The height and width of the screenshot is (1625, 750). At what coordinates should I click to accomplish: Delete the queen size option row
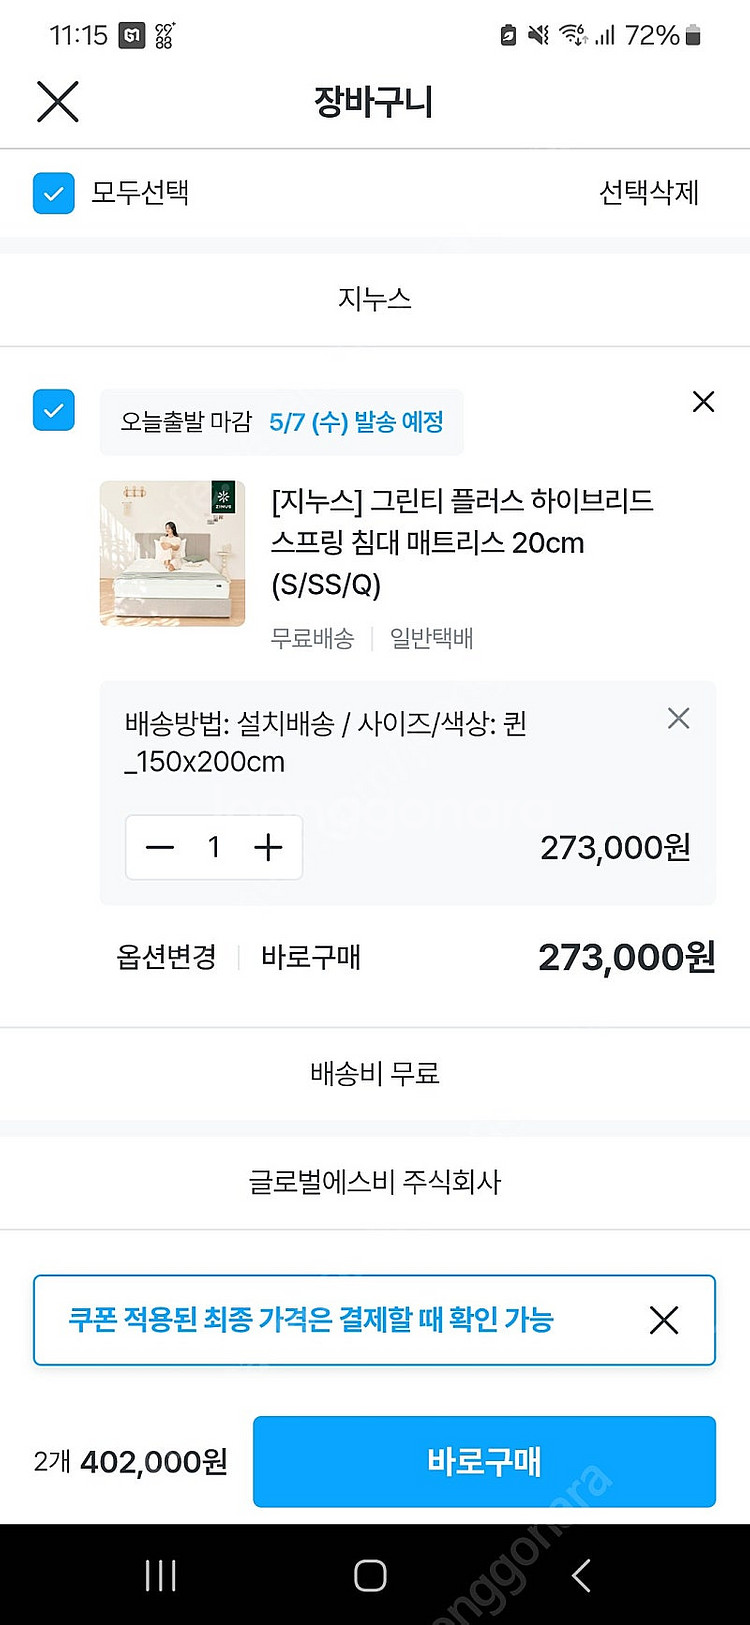(x=678, y=719)
